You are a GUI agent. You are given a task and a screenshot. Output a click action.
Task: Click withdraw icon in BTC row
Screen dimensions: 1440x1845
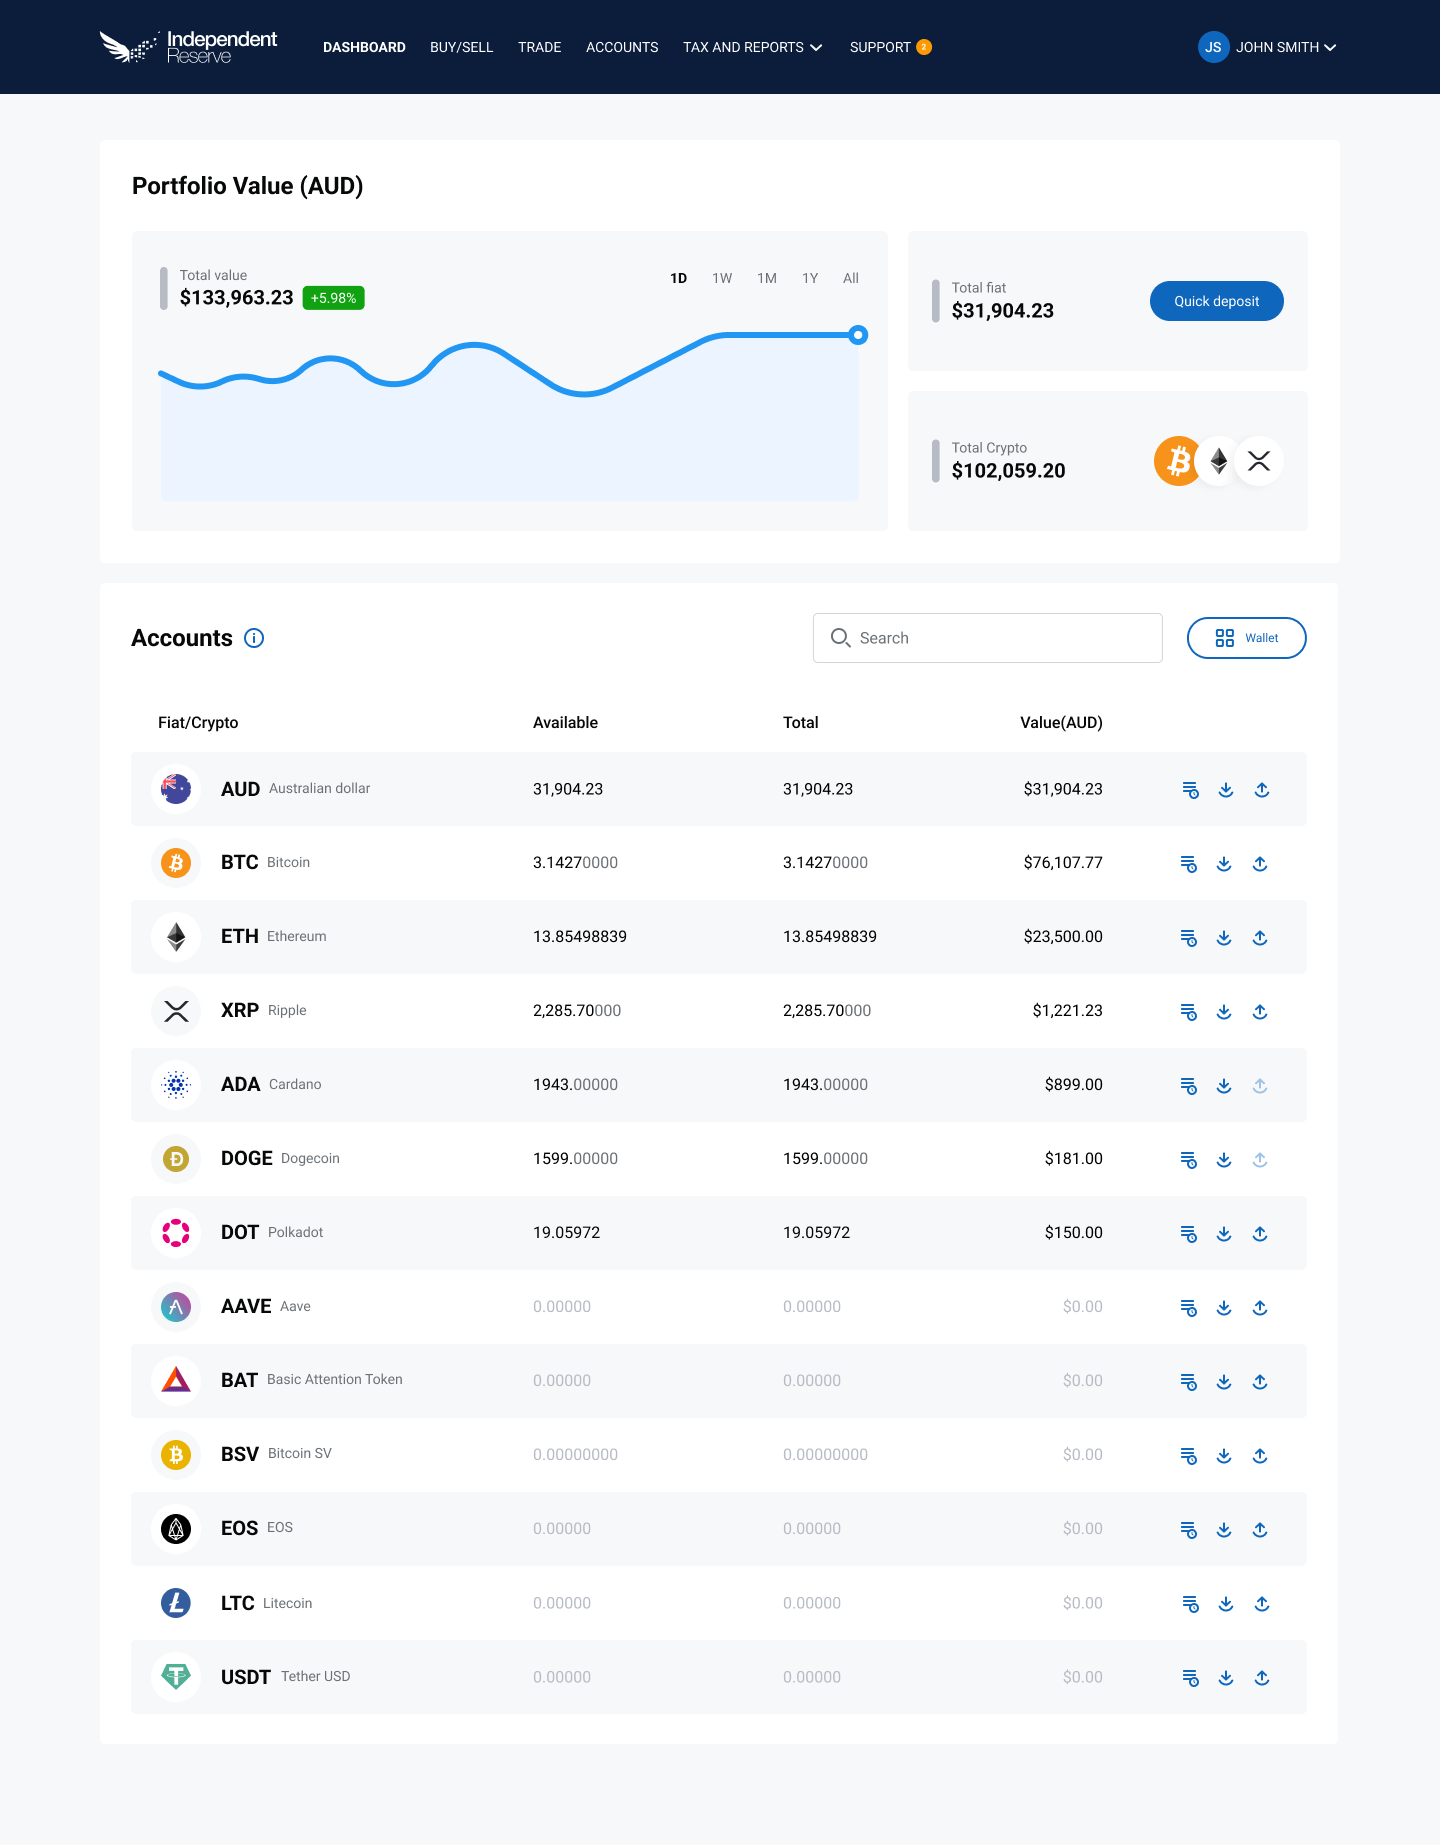1260,864
